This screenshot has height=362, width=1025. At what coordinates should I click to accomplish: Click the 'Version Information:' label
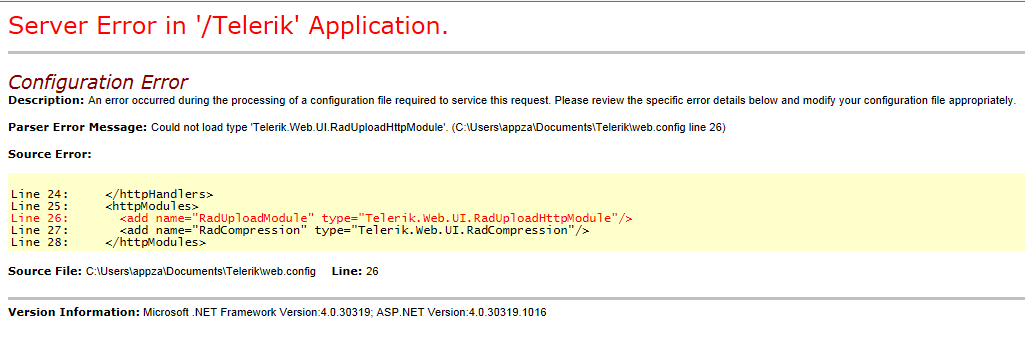[74, 312]
